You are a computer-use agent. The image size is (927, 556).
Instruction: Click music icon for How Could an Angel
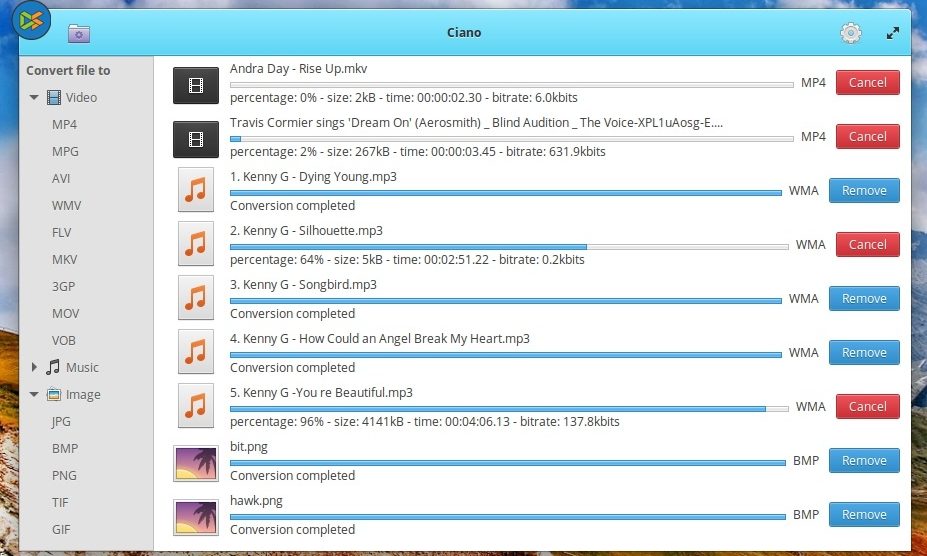(x=196, y=352)
